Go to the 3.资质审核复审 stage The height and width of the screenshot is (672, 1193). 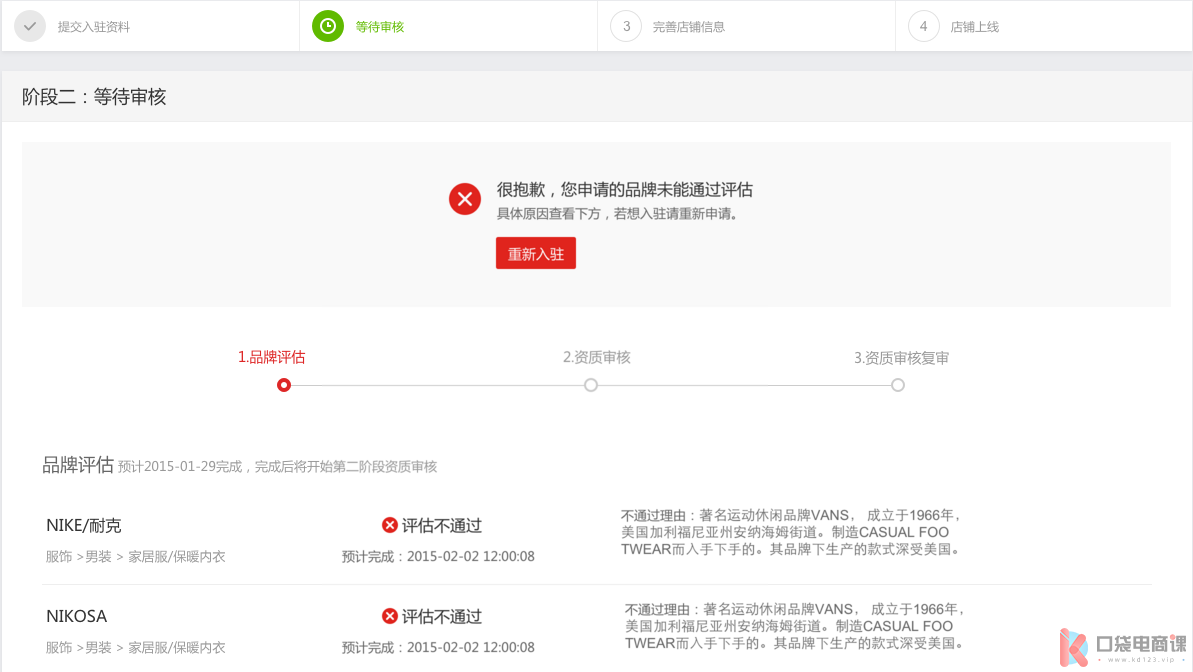point(901,357)
